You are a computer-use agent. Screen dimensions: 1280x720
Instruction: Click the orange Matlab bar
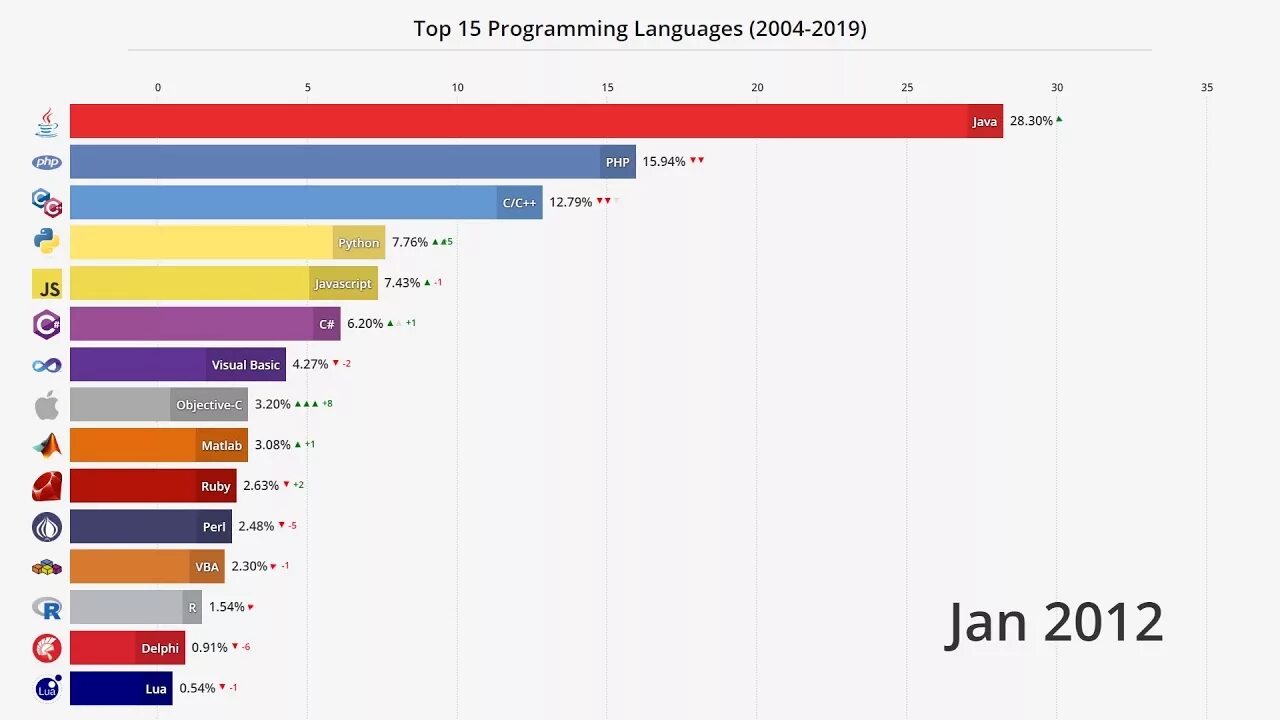[x=159, y=445]
